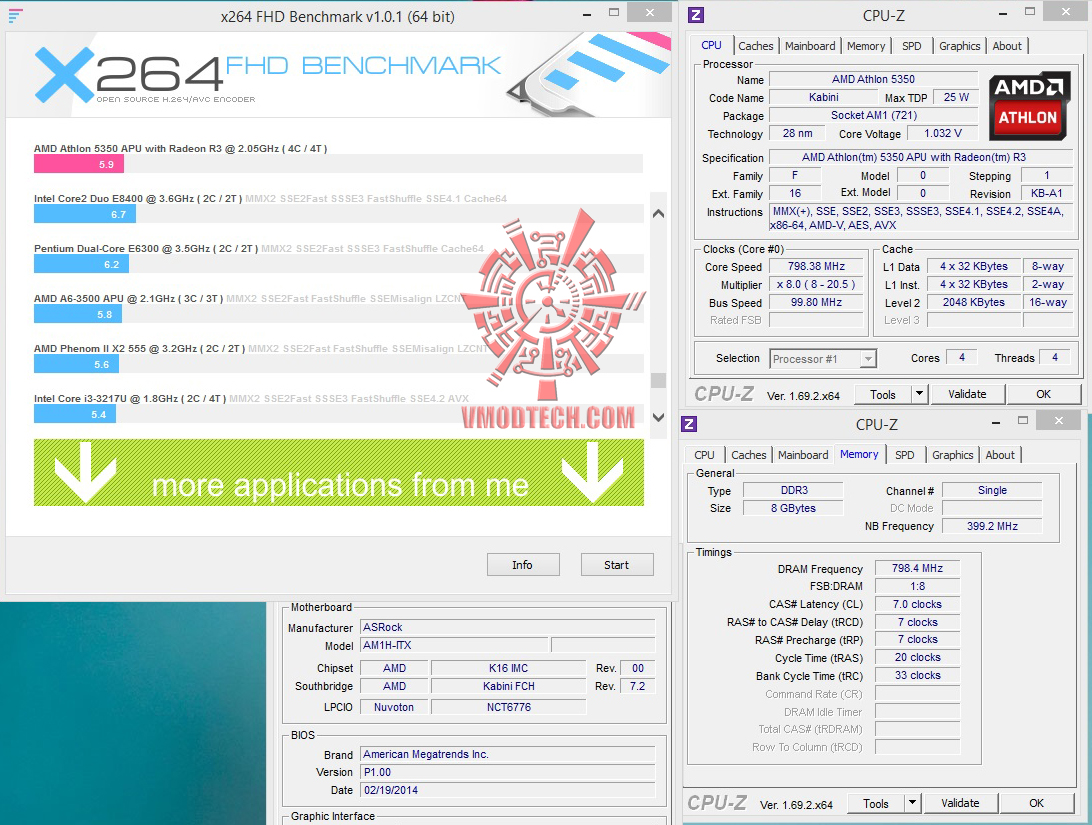The height and width of the screenshot is (825, 1092).
Task: Click the Nuvoton LPCIO field
Action: tap(393, 707)
